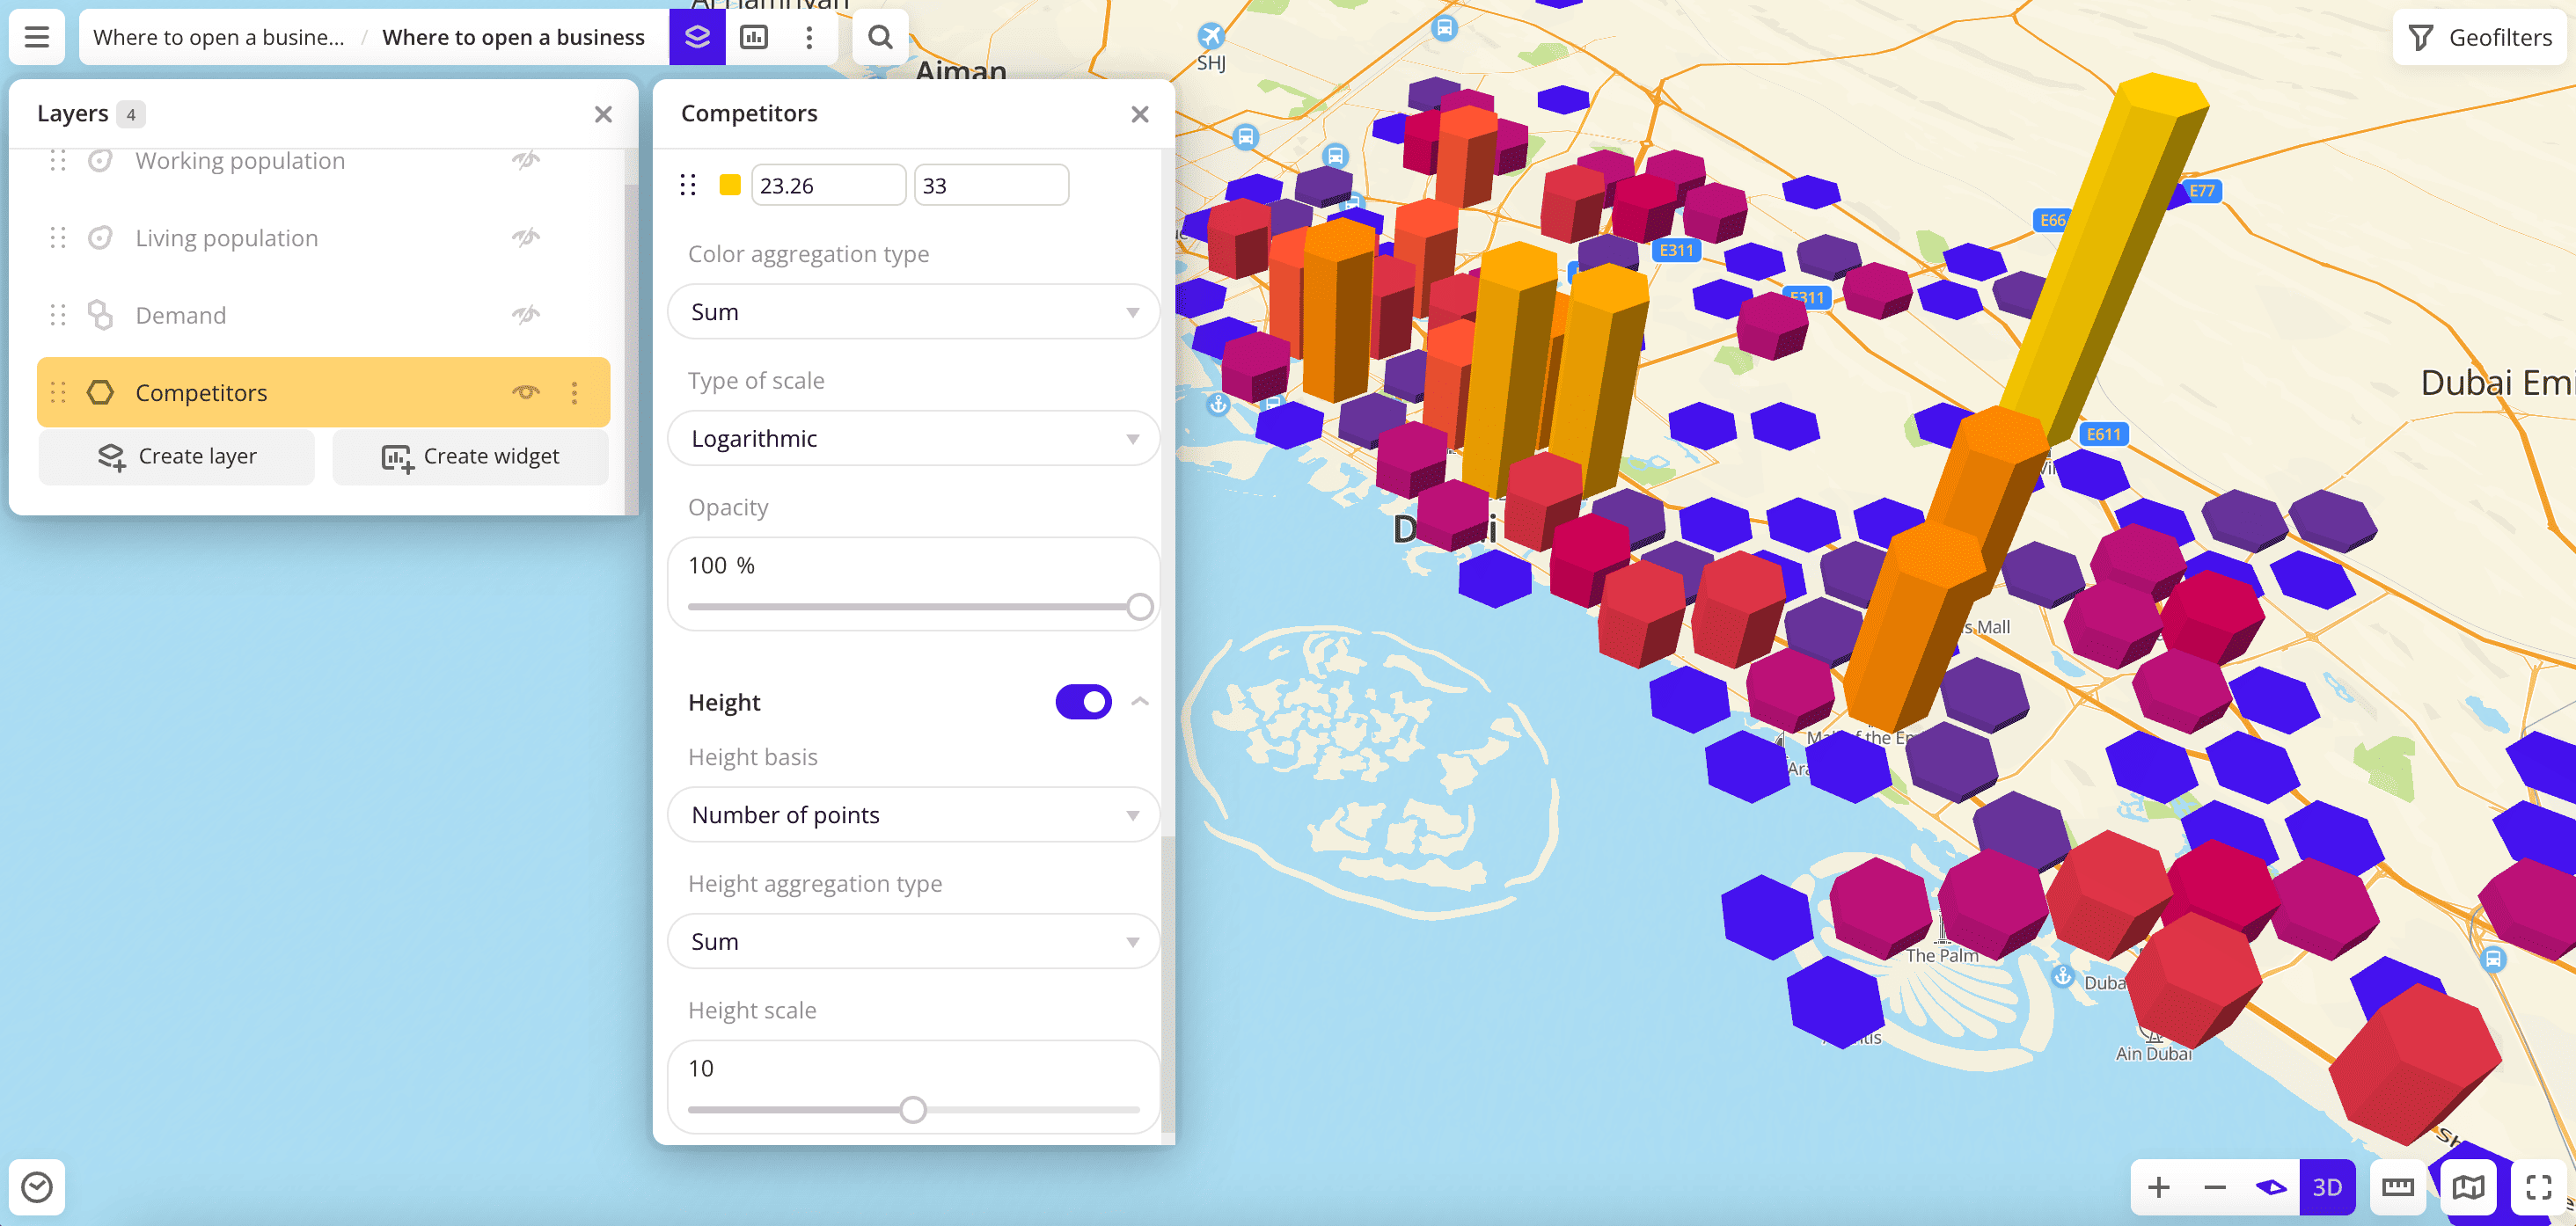Click the layers panel icon in toolbar
The height and width of the screenshot is (1226, 2576).
(x=697, y=37)
